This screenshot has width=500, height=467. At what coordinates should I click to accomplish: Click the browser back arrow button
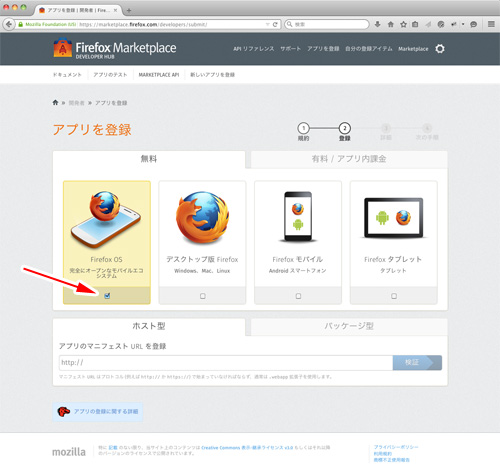[9, 24]
